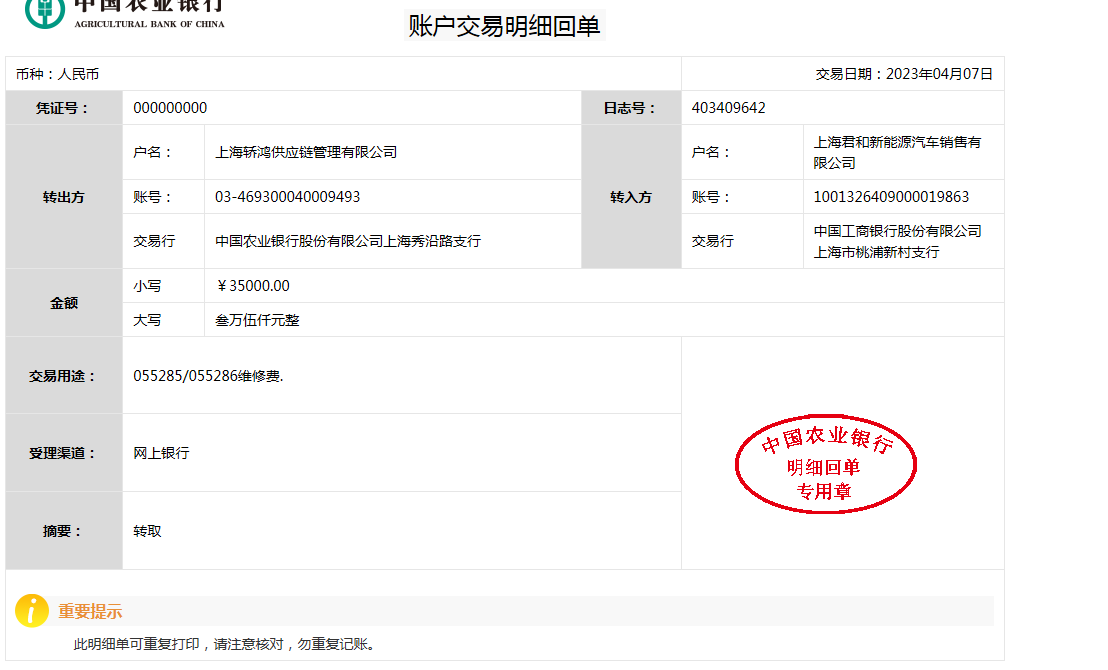Click payee bank 中国工商银行上海市桃浦新村支行
This screenshot has width=1108, height=670.
point(897,241)
